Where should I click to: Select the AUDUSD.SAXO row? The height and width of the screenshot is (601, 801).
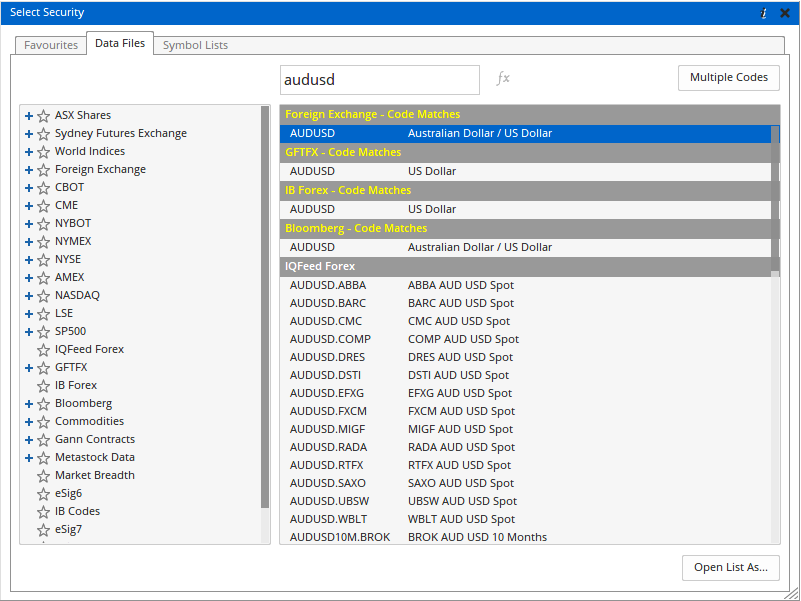tap(526, 483)
